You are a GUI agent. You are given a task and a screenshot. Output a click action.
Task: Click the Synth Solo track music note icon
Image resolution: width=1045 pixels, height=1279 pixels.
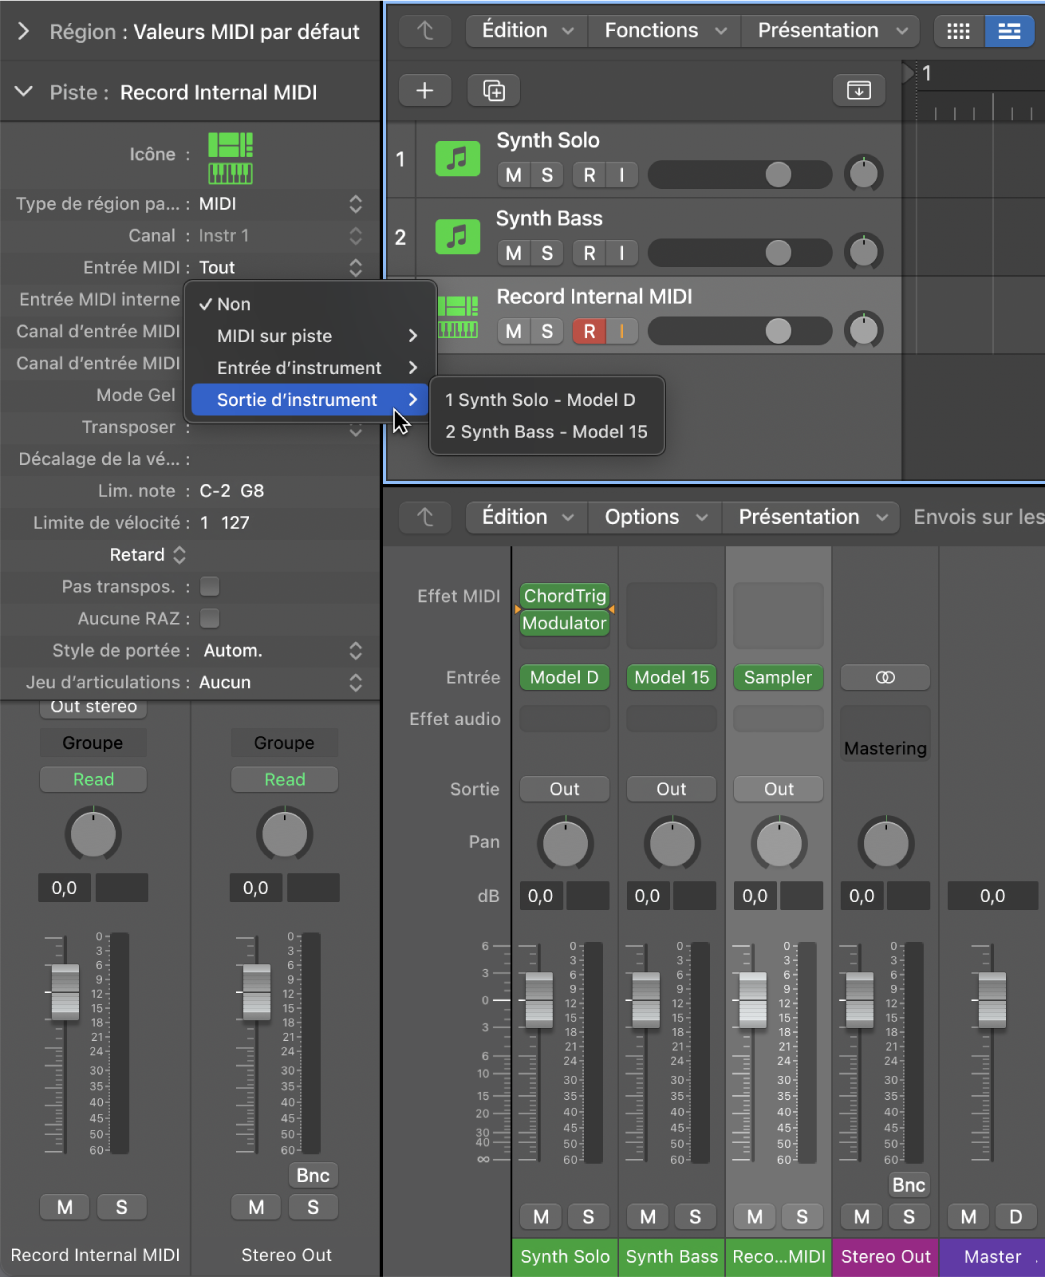tap(457, 159)
